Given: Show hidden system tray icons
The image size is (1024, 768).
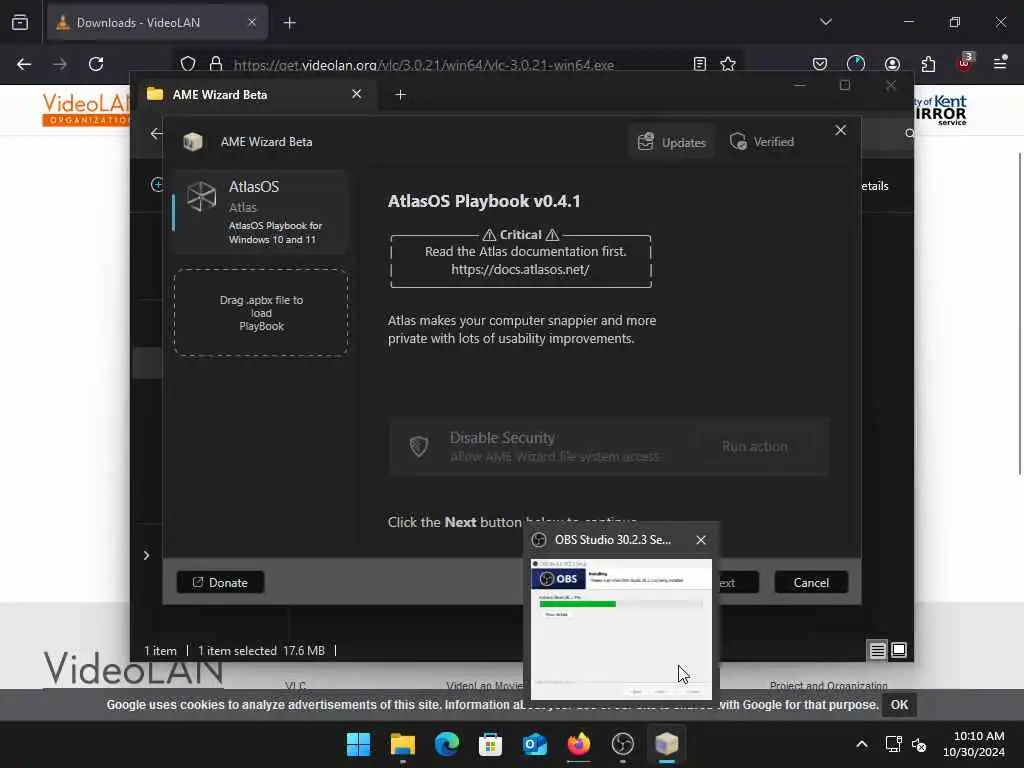Looking at the screenshot, I should (862, 744).
